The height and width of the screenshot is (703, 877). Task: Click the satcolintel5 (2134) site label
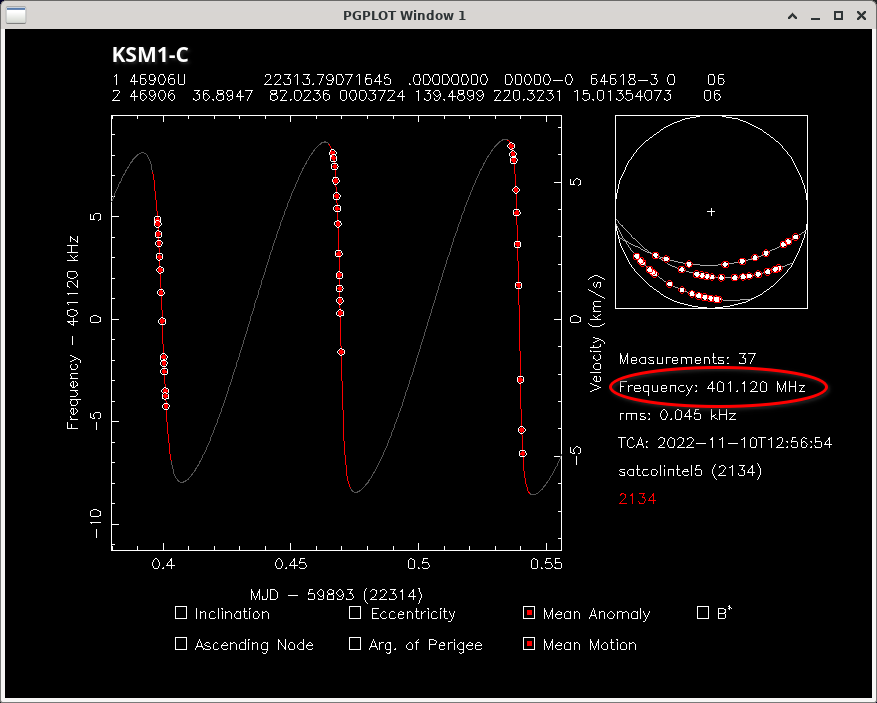690,471
